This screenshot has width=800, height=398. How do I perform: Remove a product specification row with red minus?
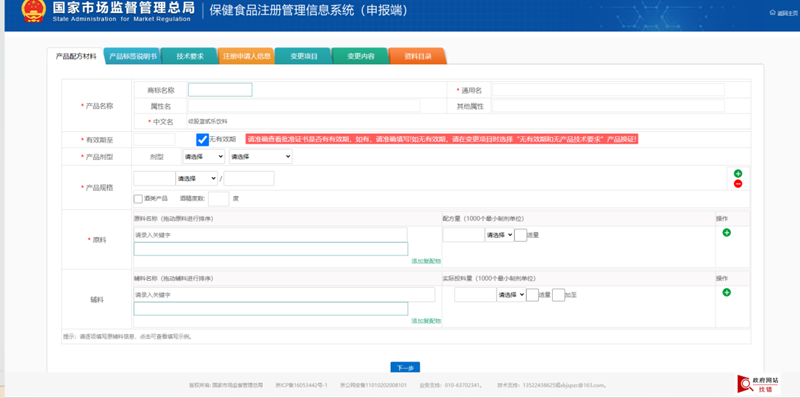point(738,184)
